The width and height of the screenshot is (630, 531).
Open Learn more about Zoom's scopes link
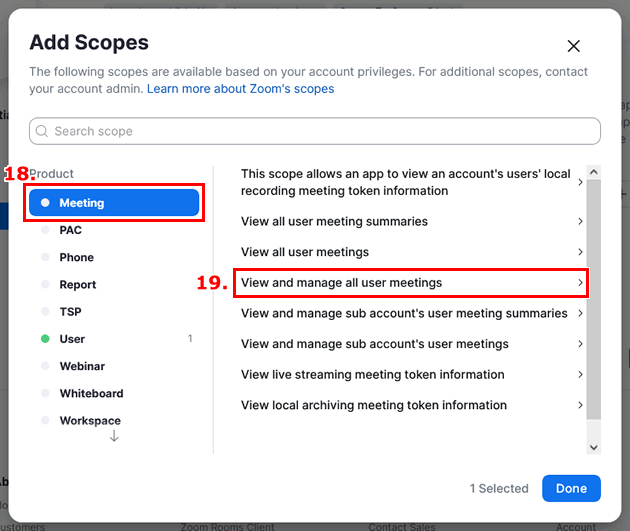click(x=240, y=89)
